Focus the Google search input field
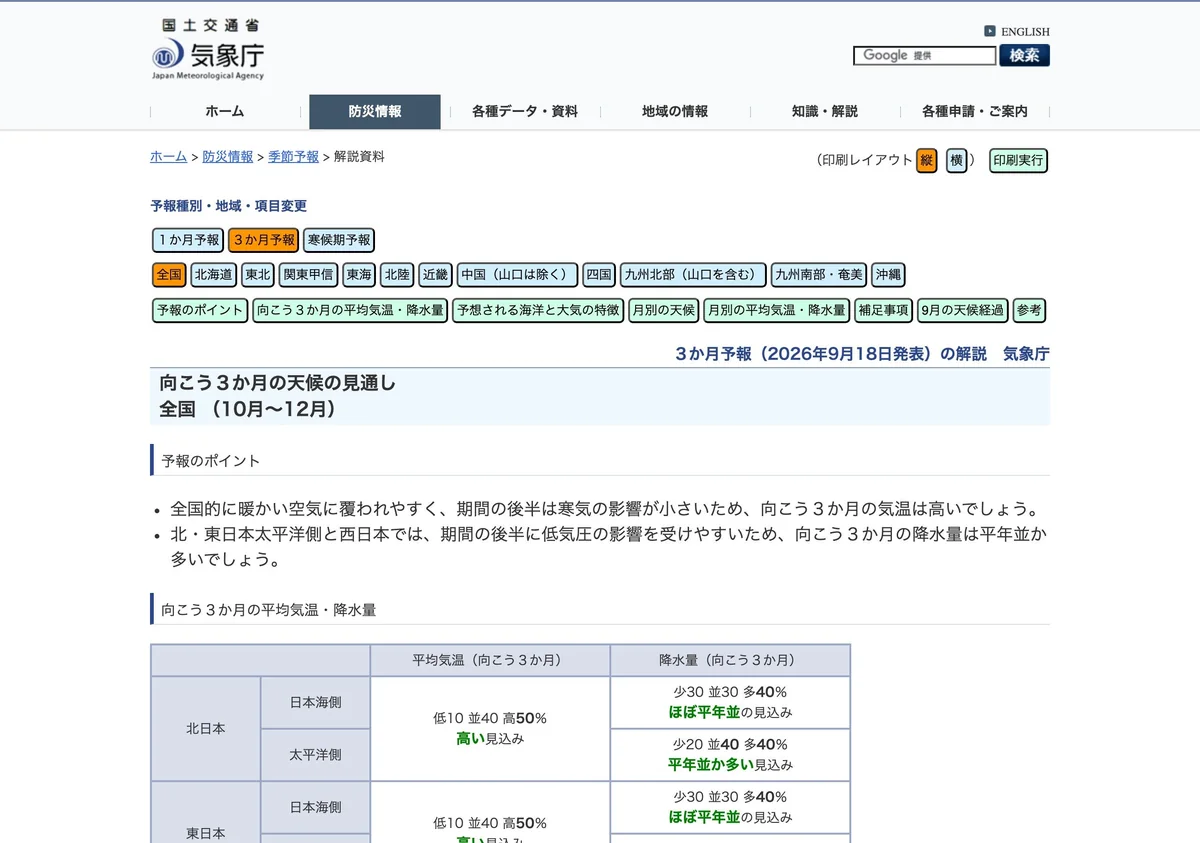1200x843 pixels. (925, 56)
